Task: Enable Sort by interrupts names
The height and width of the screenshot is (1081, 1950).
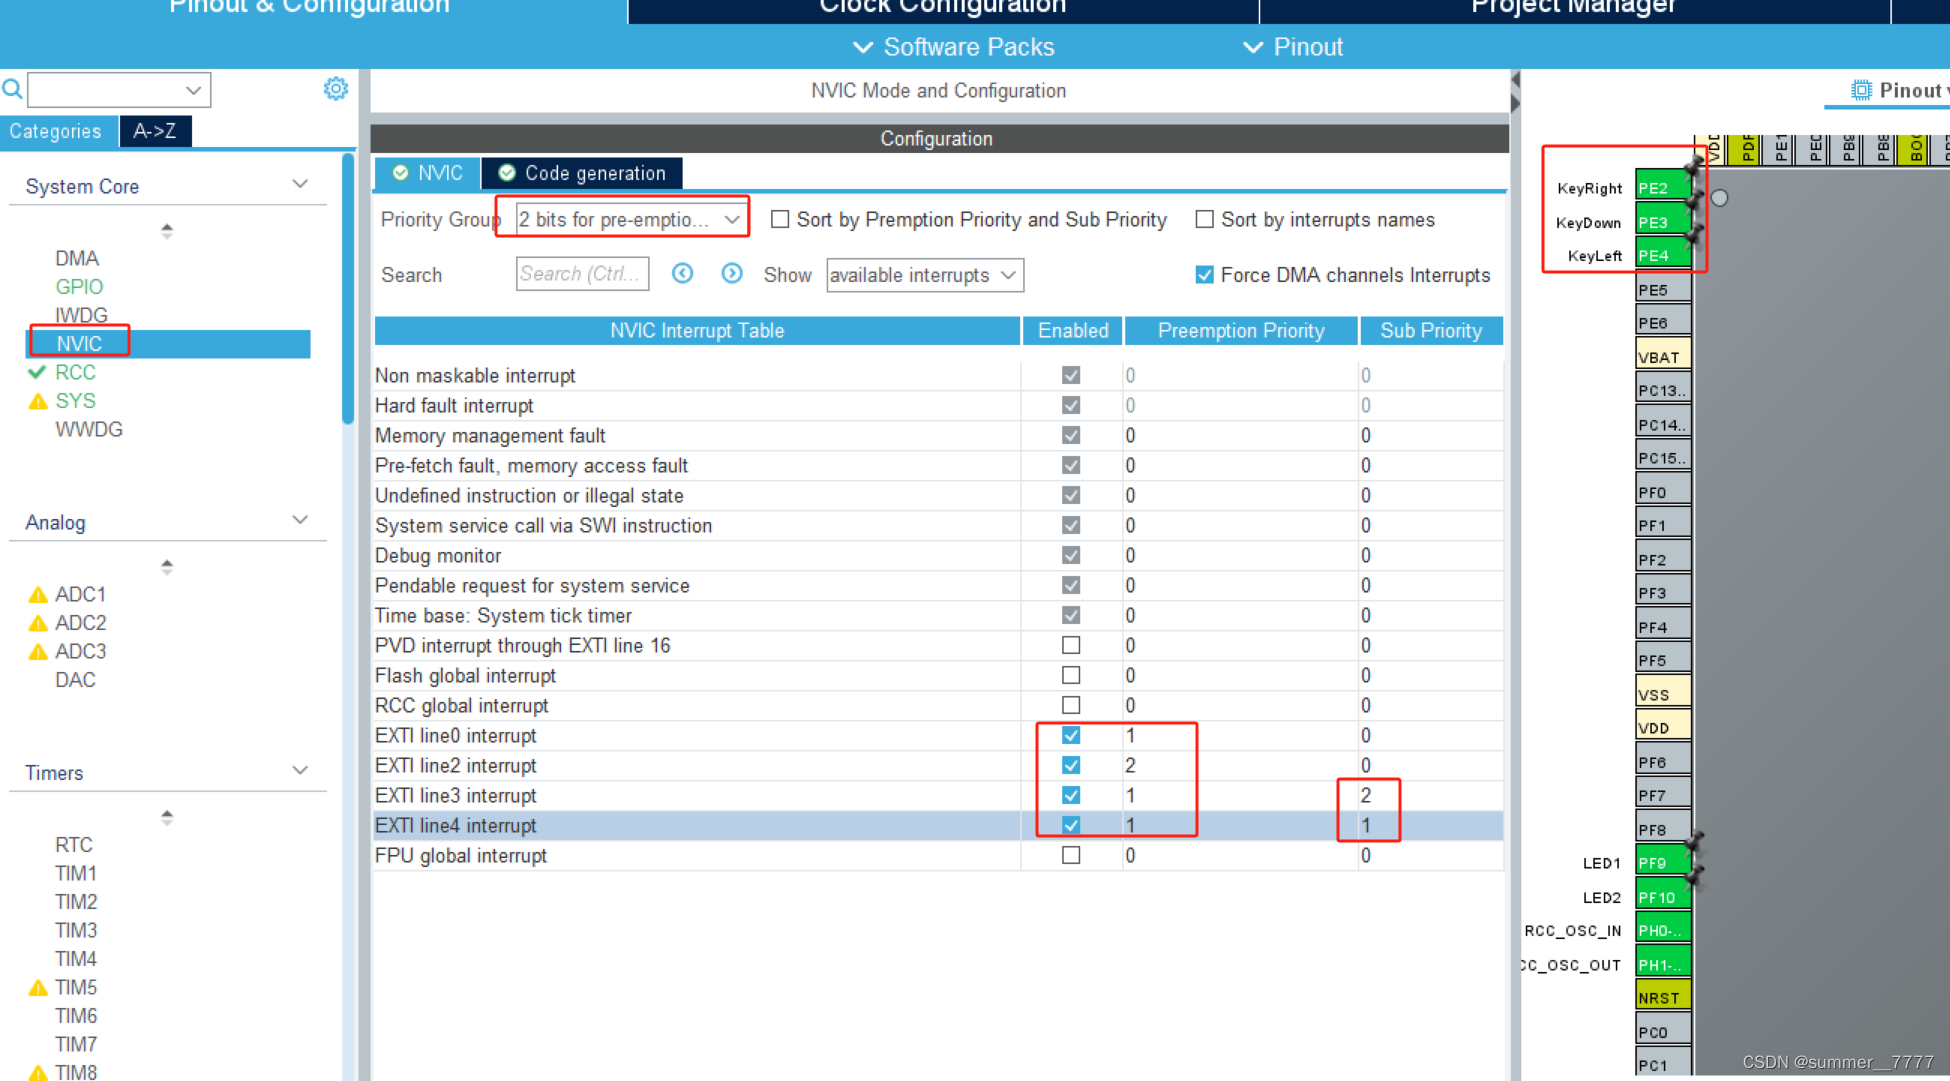Action: click(1205, 219)
